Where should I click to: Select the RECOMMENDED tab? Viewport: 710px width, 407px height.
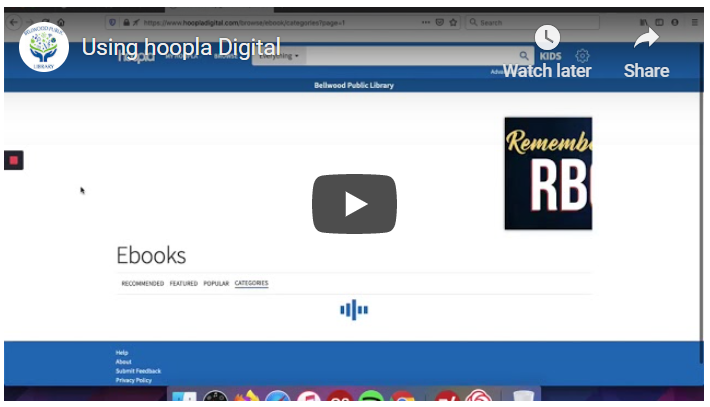143,283
